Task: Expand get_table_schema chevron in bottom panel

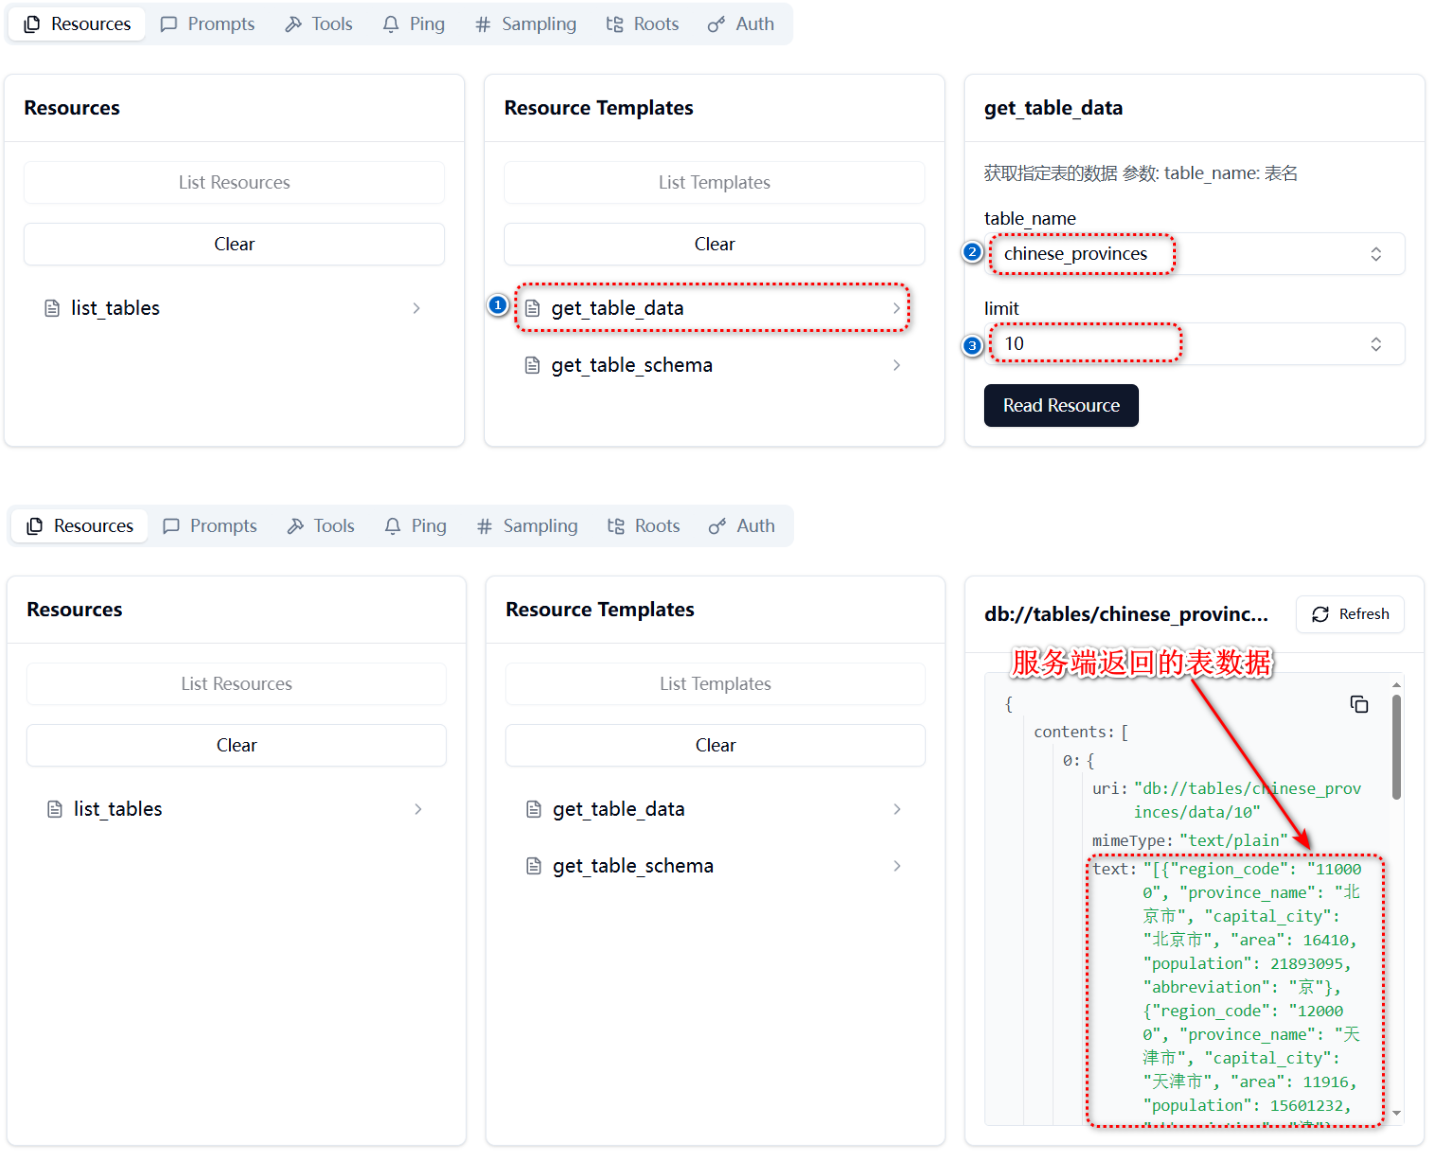Action: coord(897,867)
